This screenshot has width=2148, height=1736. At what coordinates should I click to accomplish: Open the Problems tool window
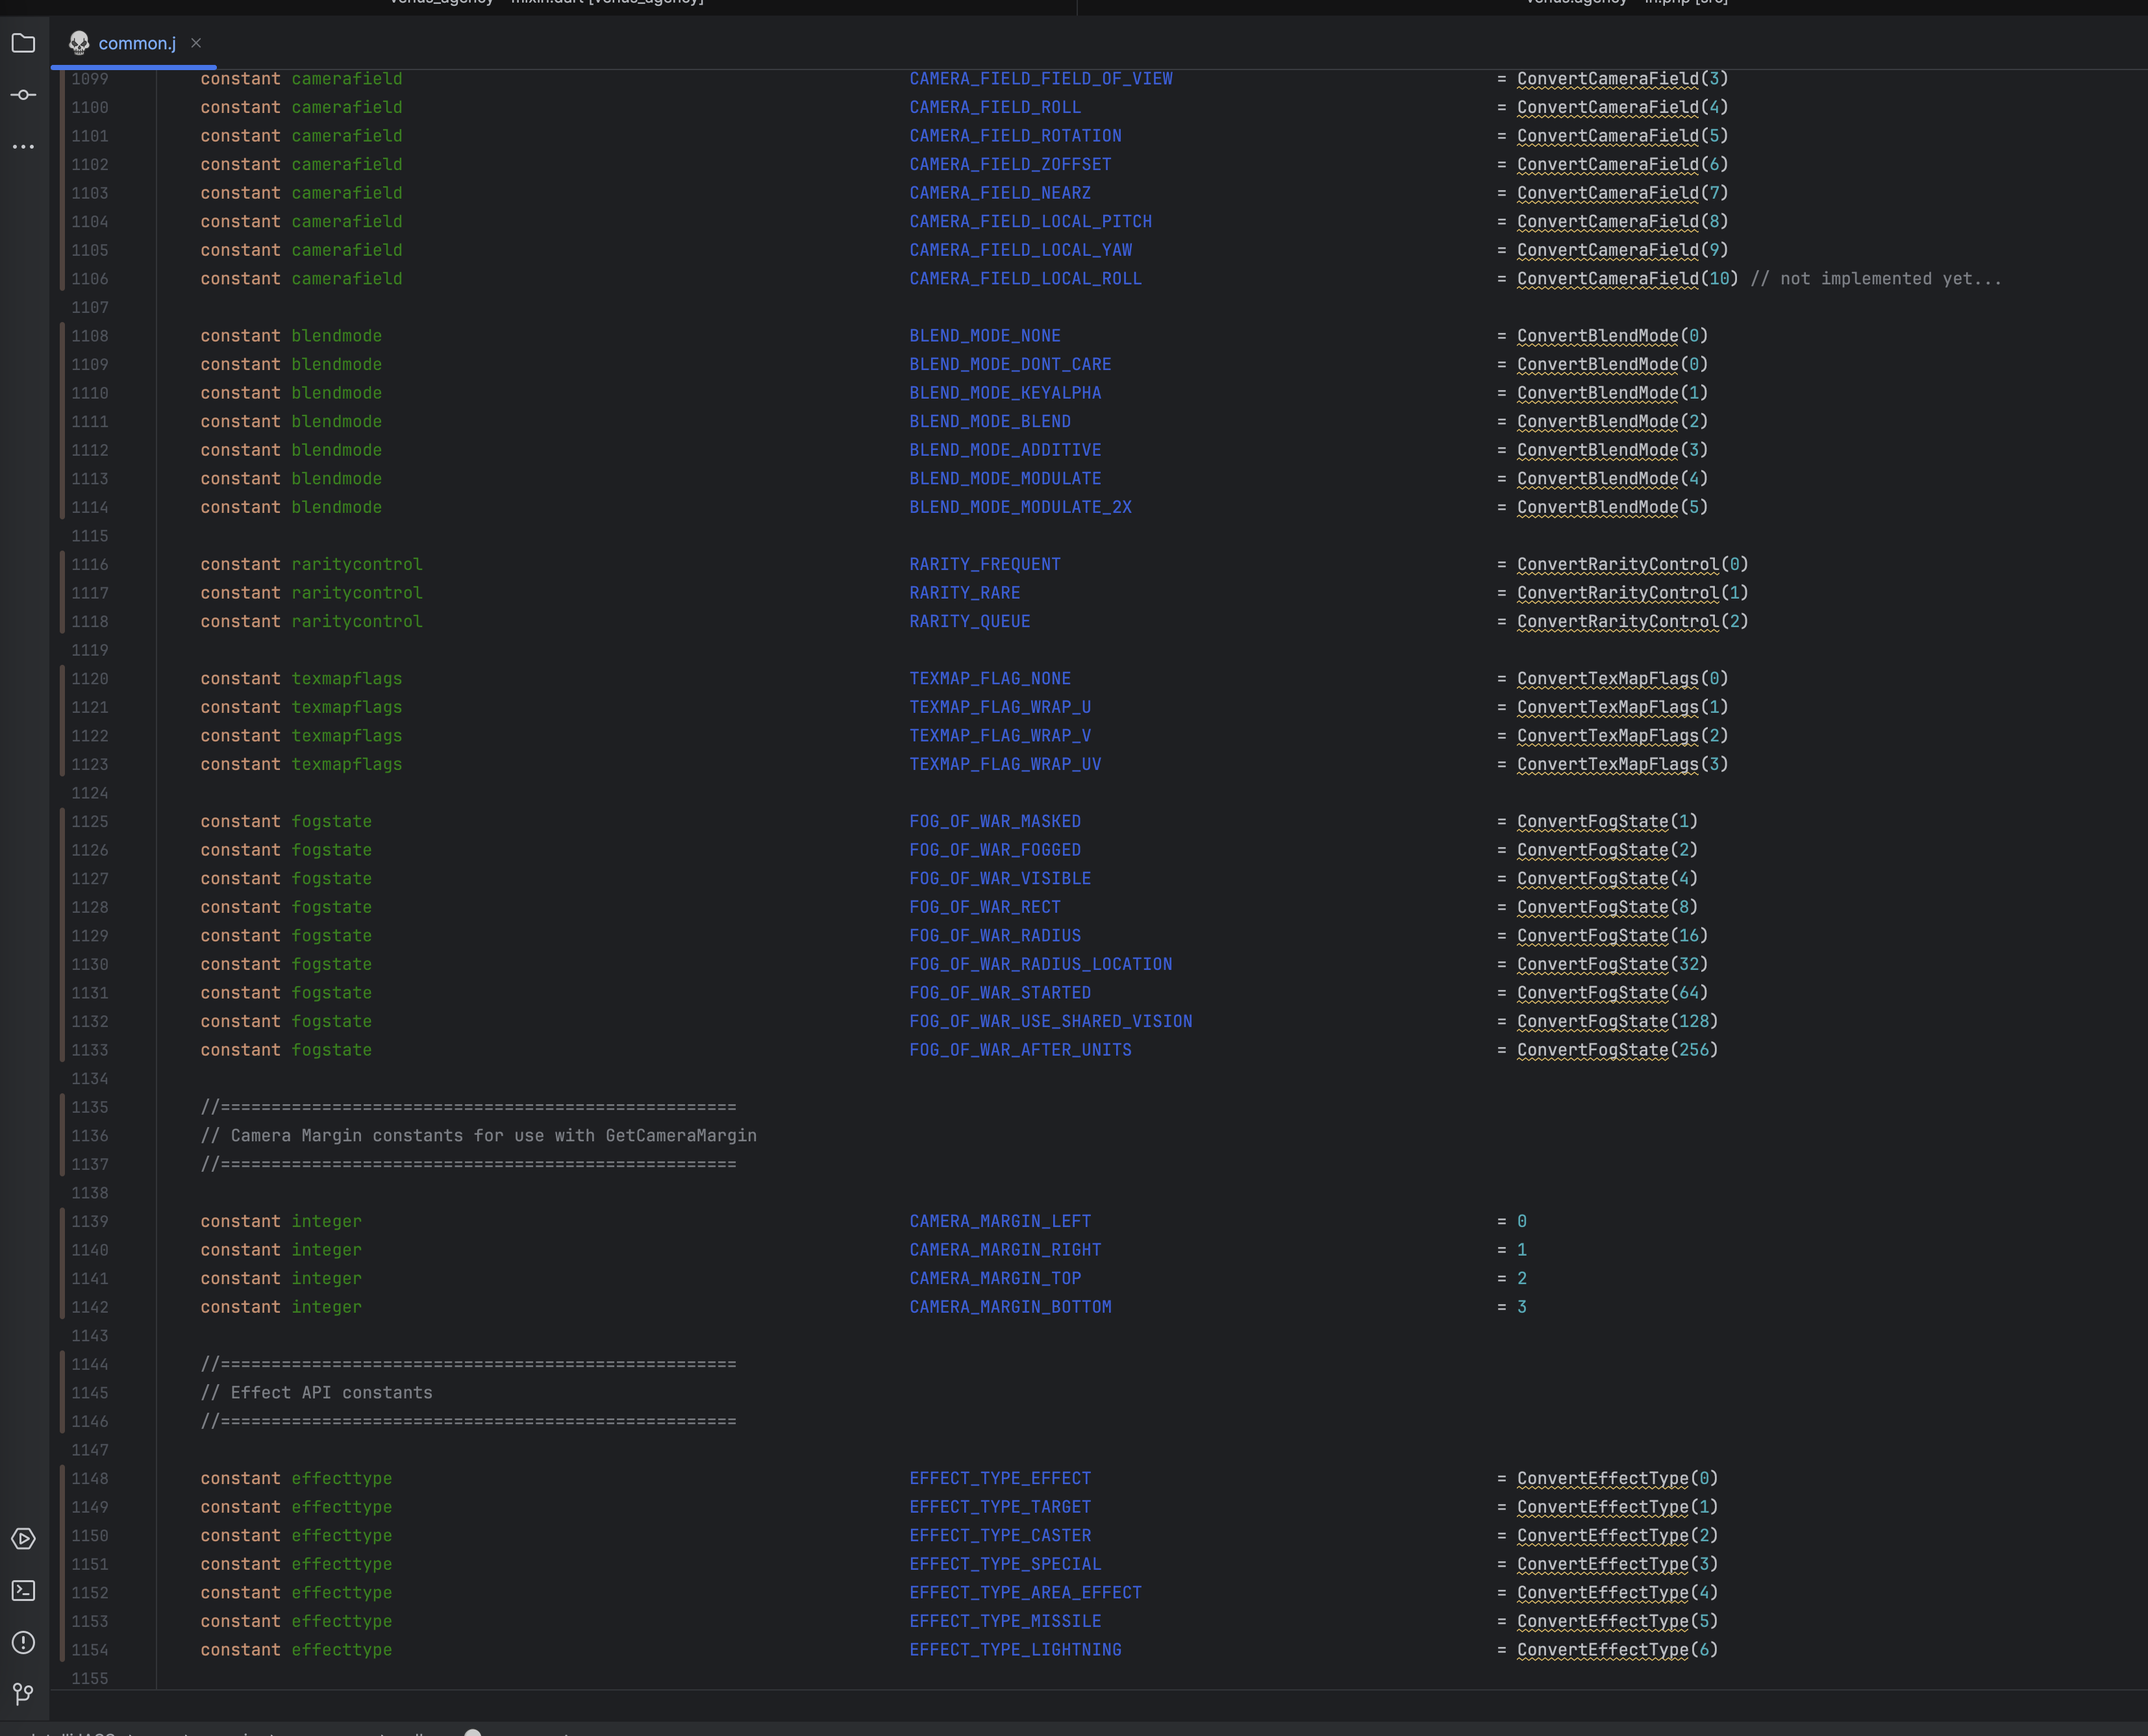pos(23,1643)
